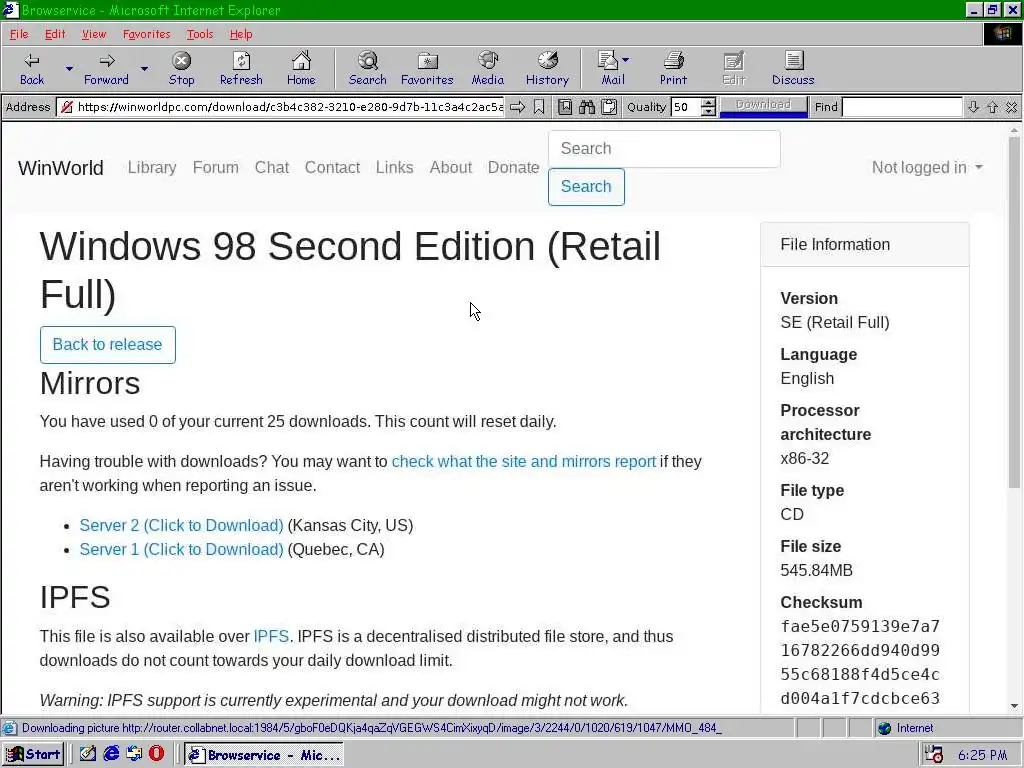Image resolution: width=1024 pixels, height=768 pixels.
Task: Open the Forum navigation link
Action: 216,168
